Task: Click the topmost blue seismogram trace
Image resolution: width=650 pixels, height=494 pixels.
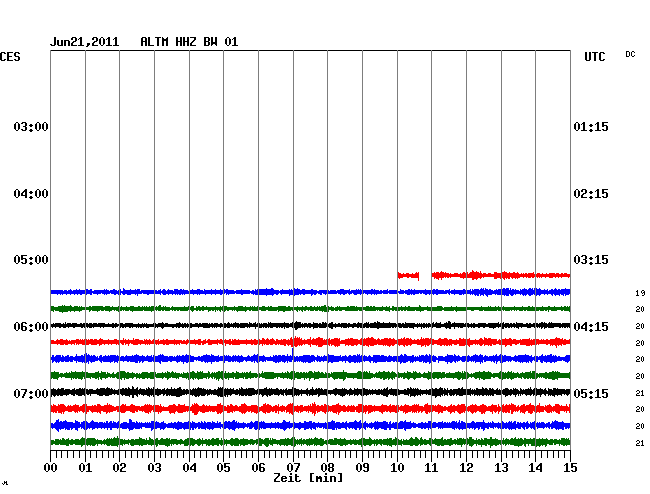Action: 310,292
